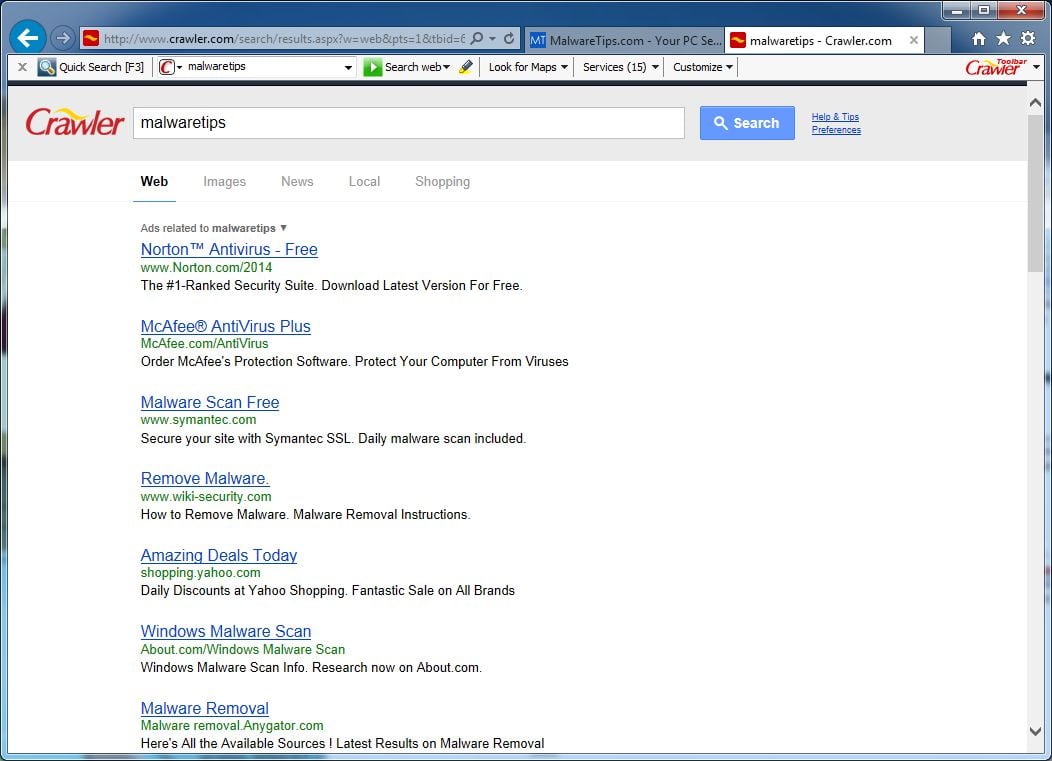Close the malwaretips - Crawler.com tab
This screenshot has width=1052, height=761.
[913, 40]
